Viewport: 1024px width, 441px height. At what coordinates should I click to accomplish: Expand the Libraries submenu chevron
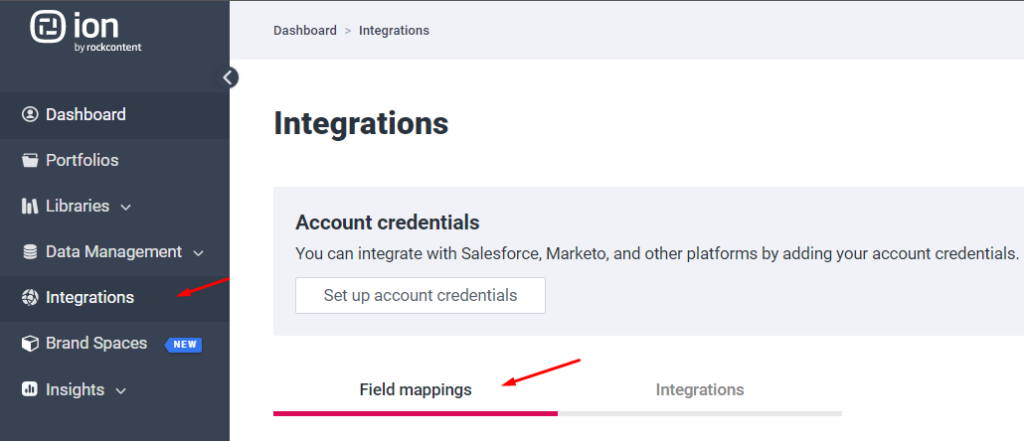(x=125, y=208)
